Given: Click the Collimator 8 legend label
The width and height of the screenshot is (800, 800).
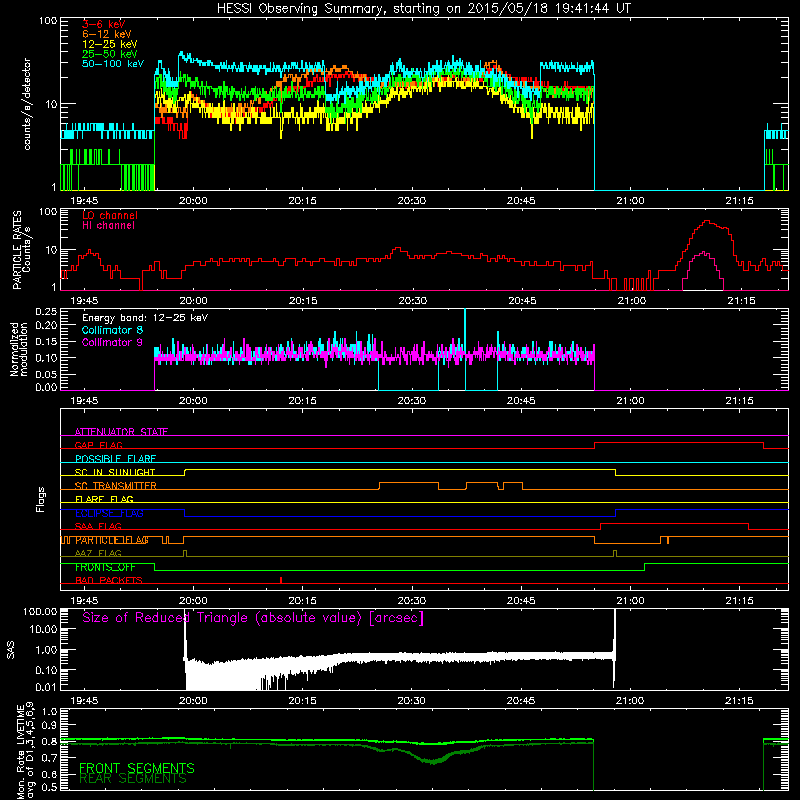Looking at the screenshot, I should [112, 330].
